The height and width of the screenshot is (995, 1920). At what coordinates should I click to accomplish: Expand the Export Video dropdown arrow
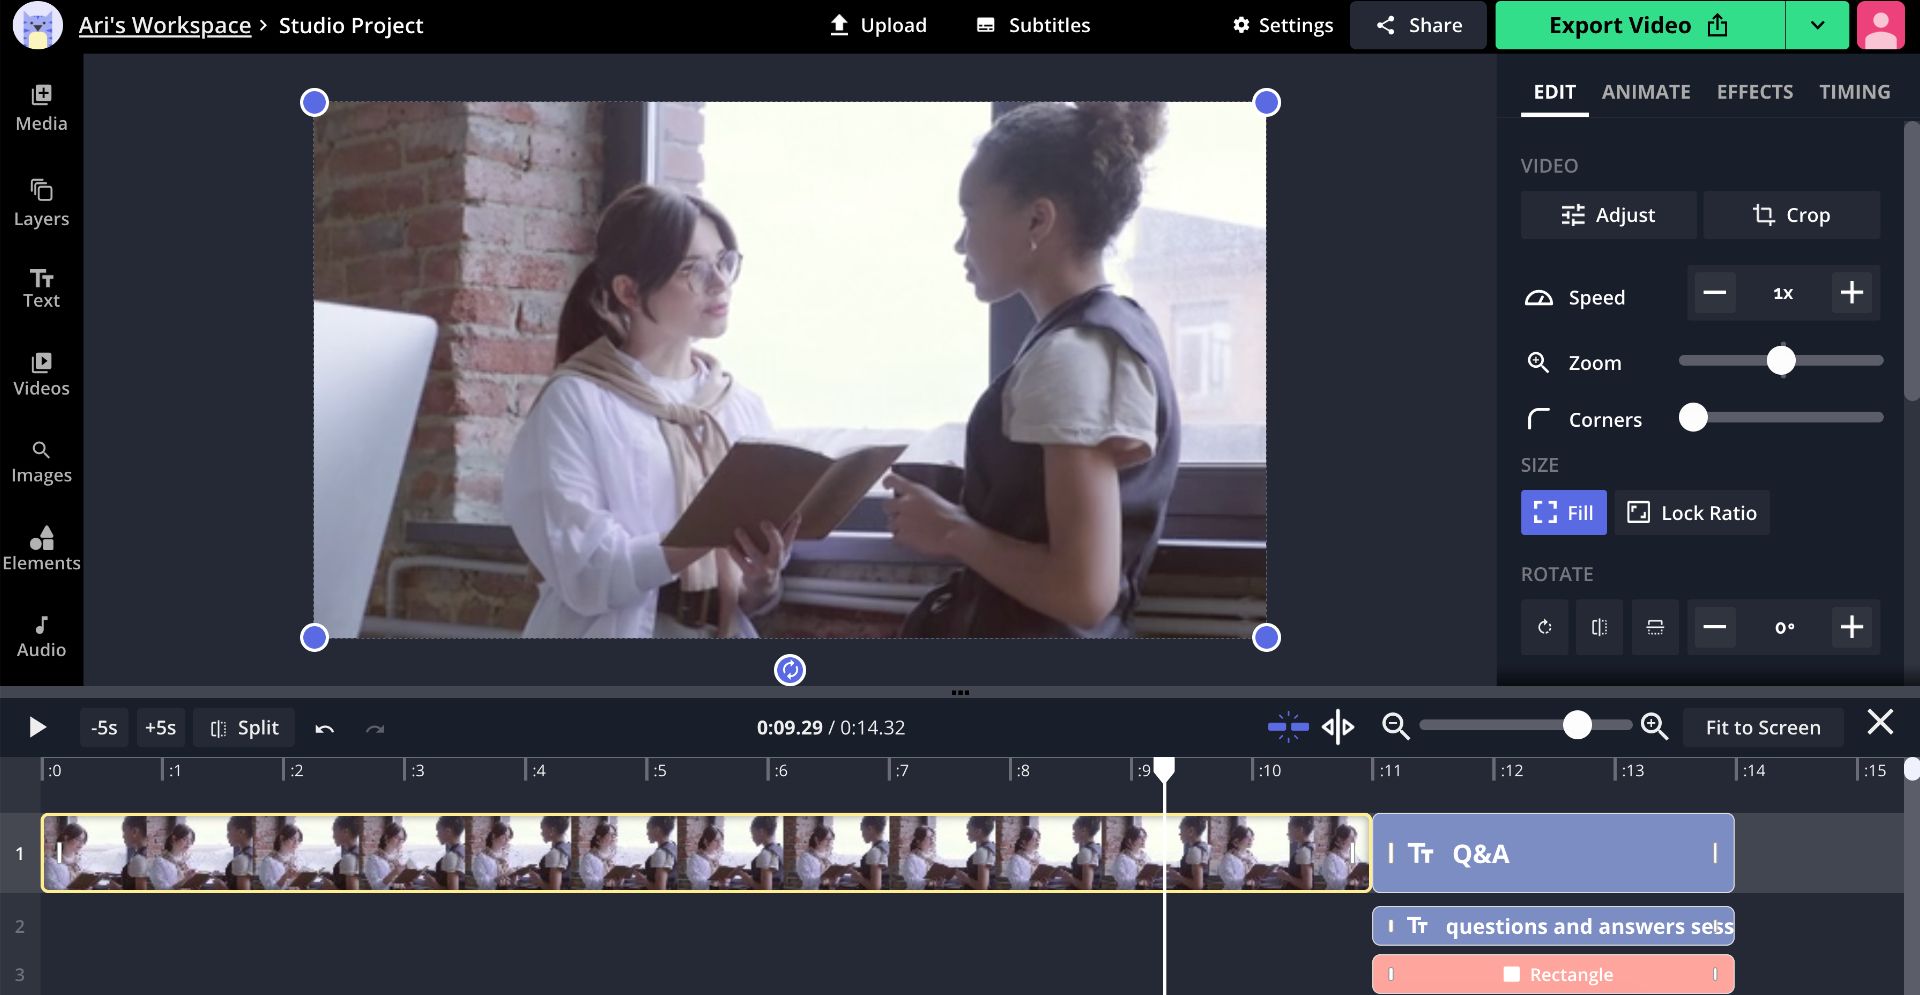coord(1817,25)
